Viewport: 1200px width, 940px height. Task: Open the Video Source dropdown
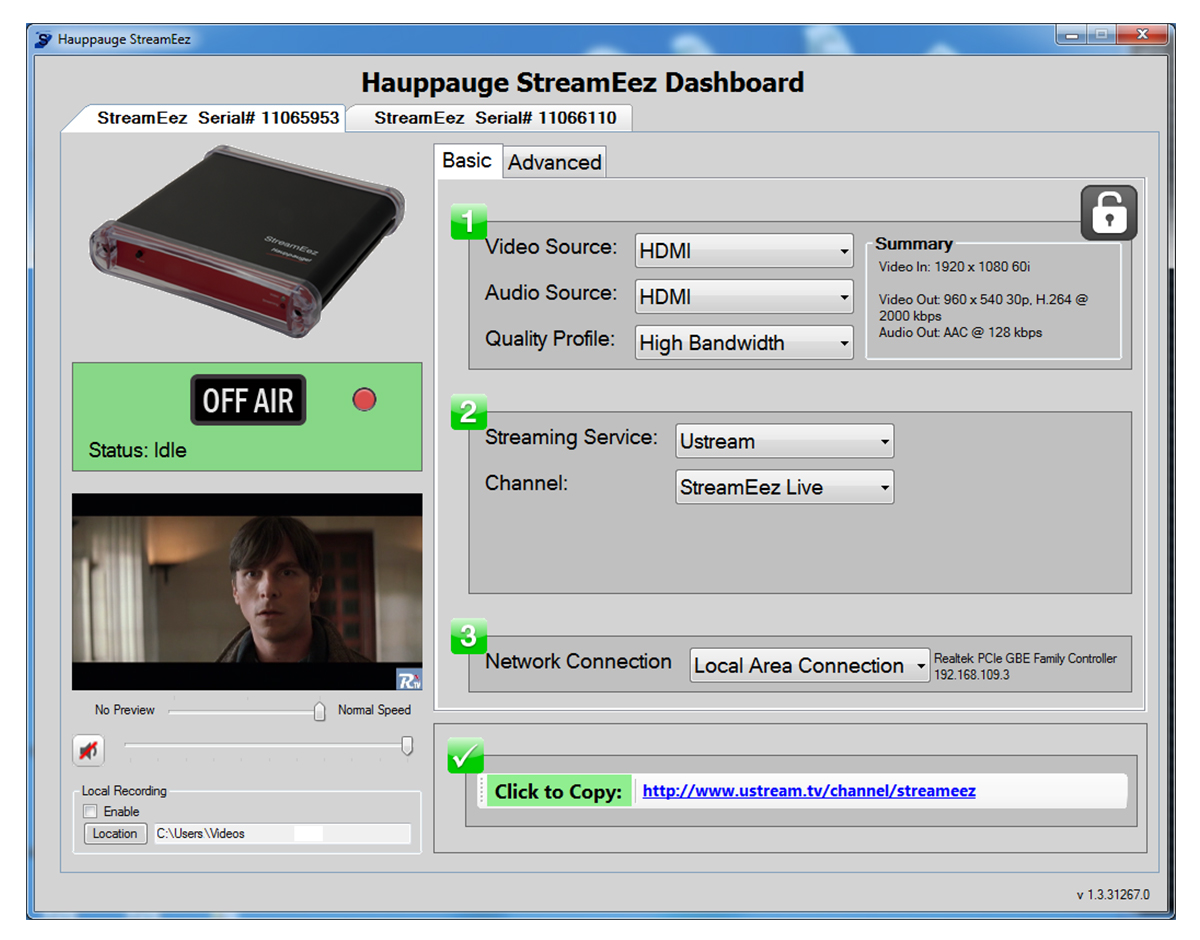coord(744,251)
